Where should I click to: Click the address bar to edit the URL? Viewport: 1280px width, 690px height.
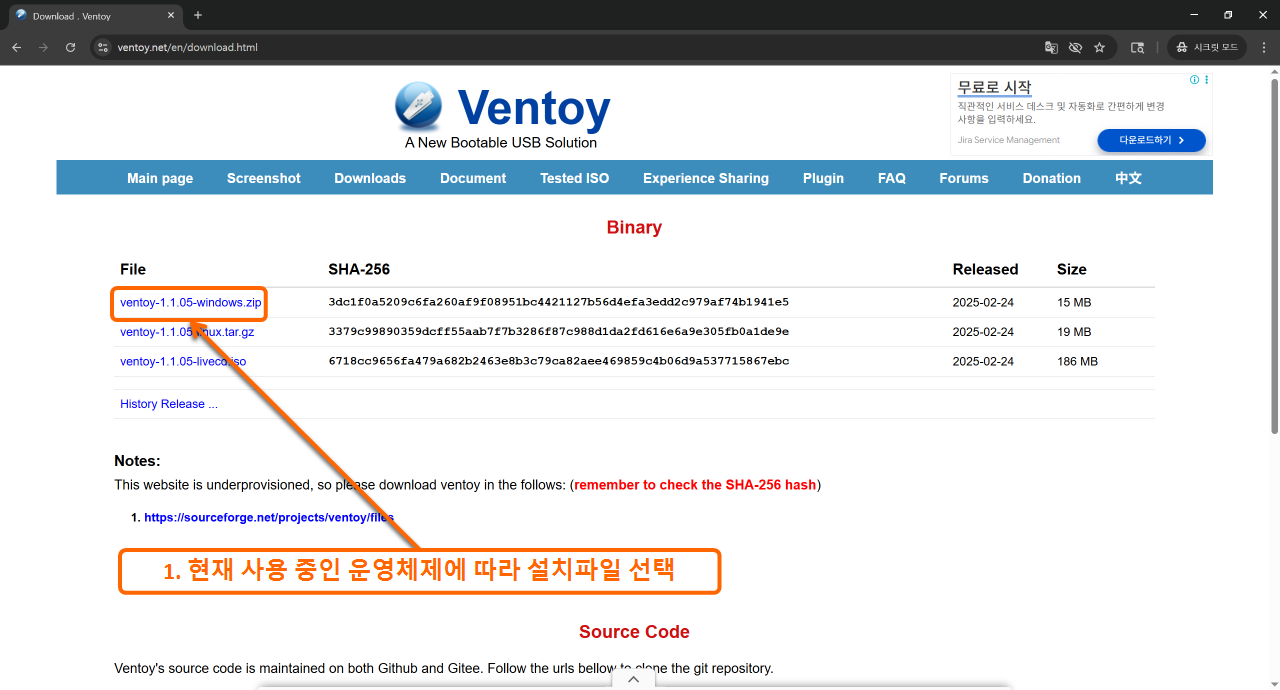pyautogui.click(x=400, y=47)
